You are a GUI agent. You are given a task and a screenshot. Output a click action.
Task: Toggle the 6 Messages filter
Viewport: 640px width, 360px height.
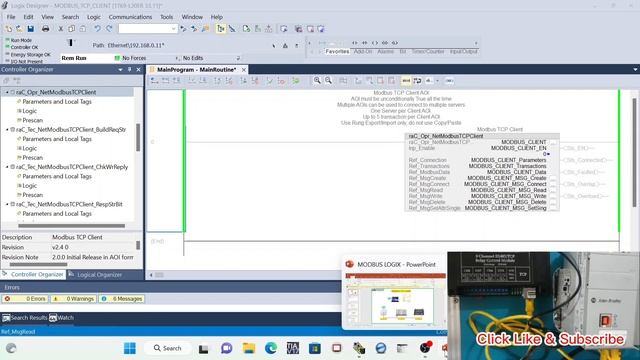(x=122, y=299)
